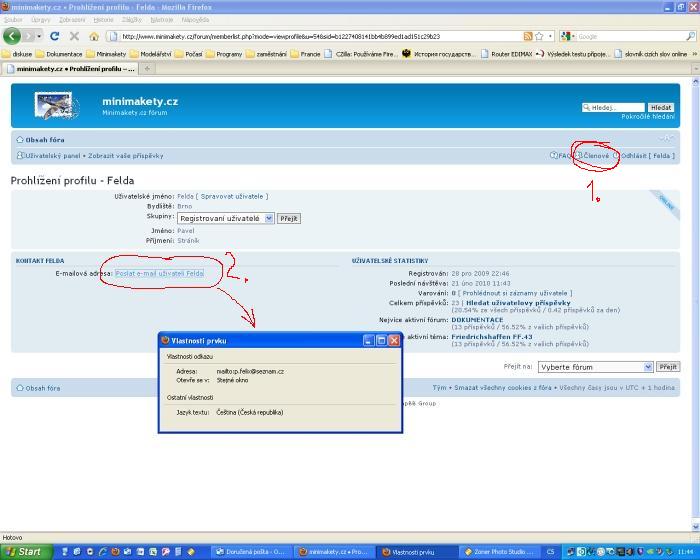The image size is (700, 560).
Task: Expand the 'Vyberte fórum' jump dropdown
Action: [x=595, y=367]
